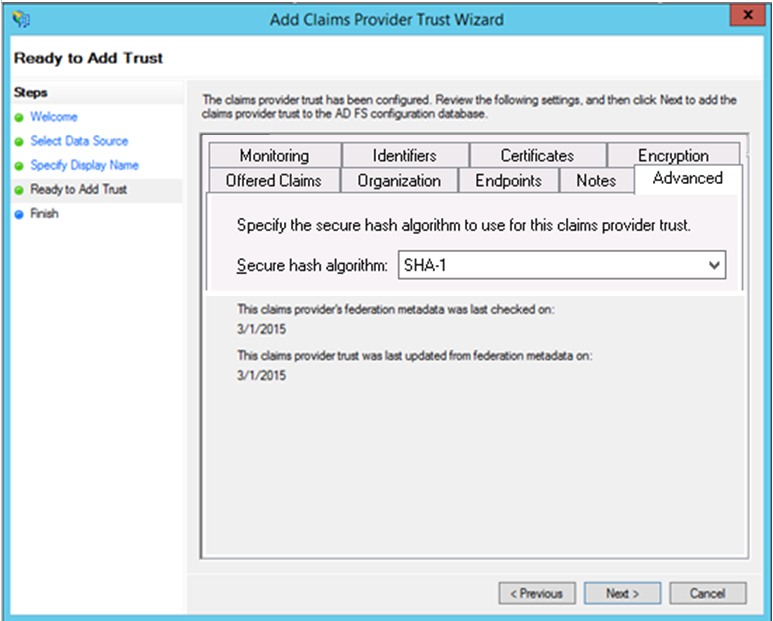Close the Add Claims Provider Trust Wizard
The height and width of the screenshot is (621, 773).
[742, 17]
